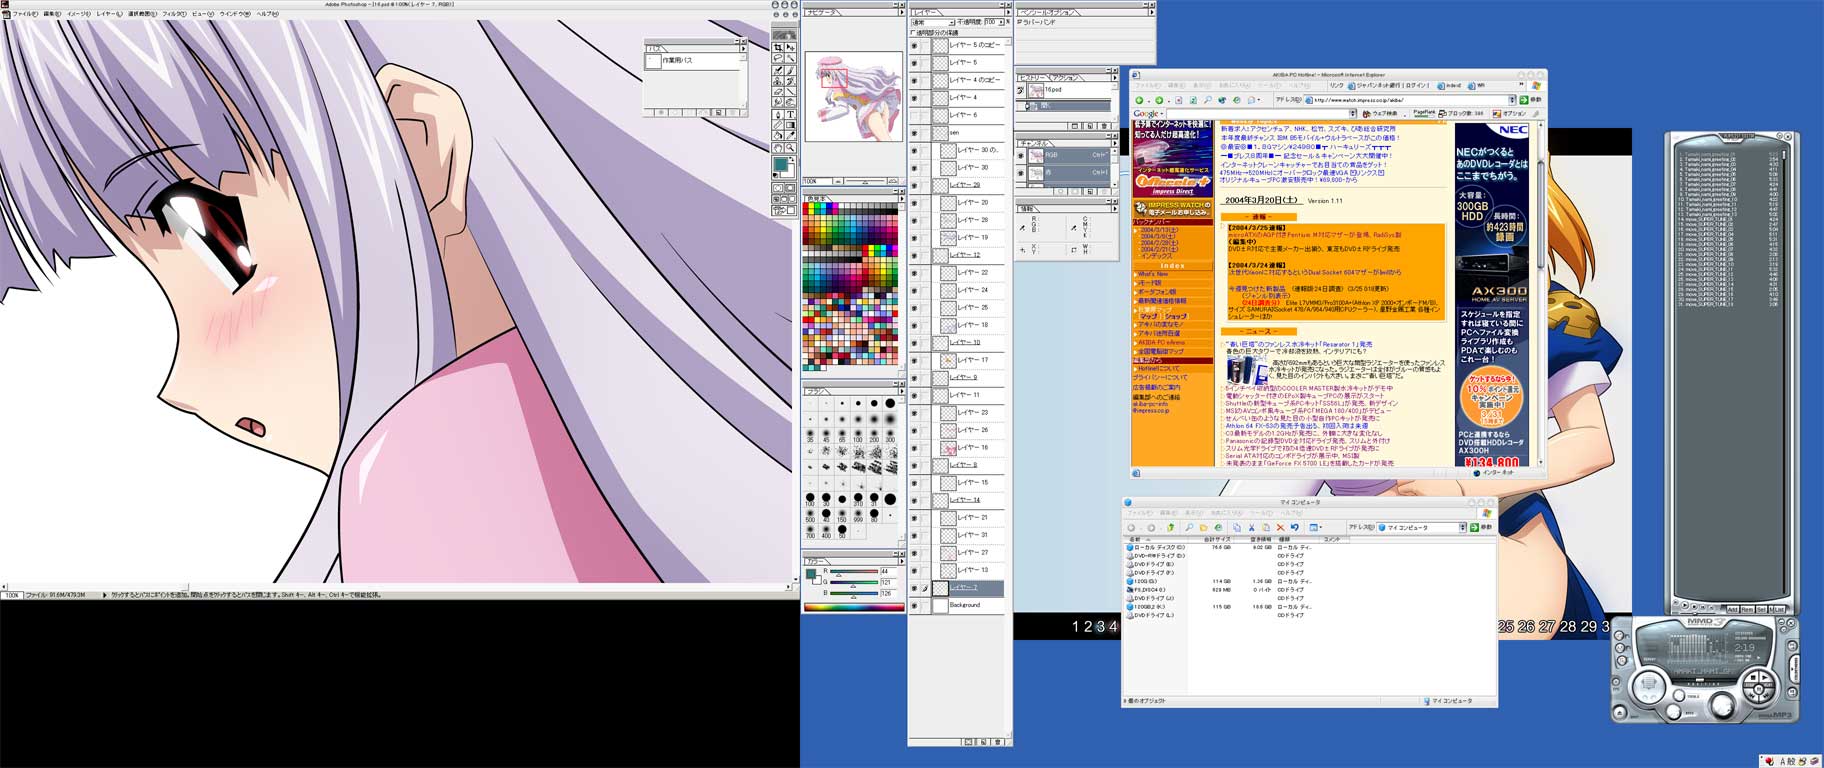
Task: Click the Cut scissors icon in My Computer toolbar
Action: click(x=1251, y=527)
